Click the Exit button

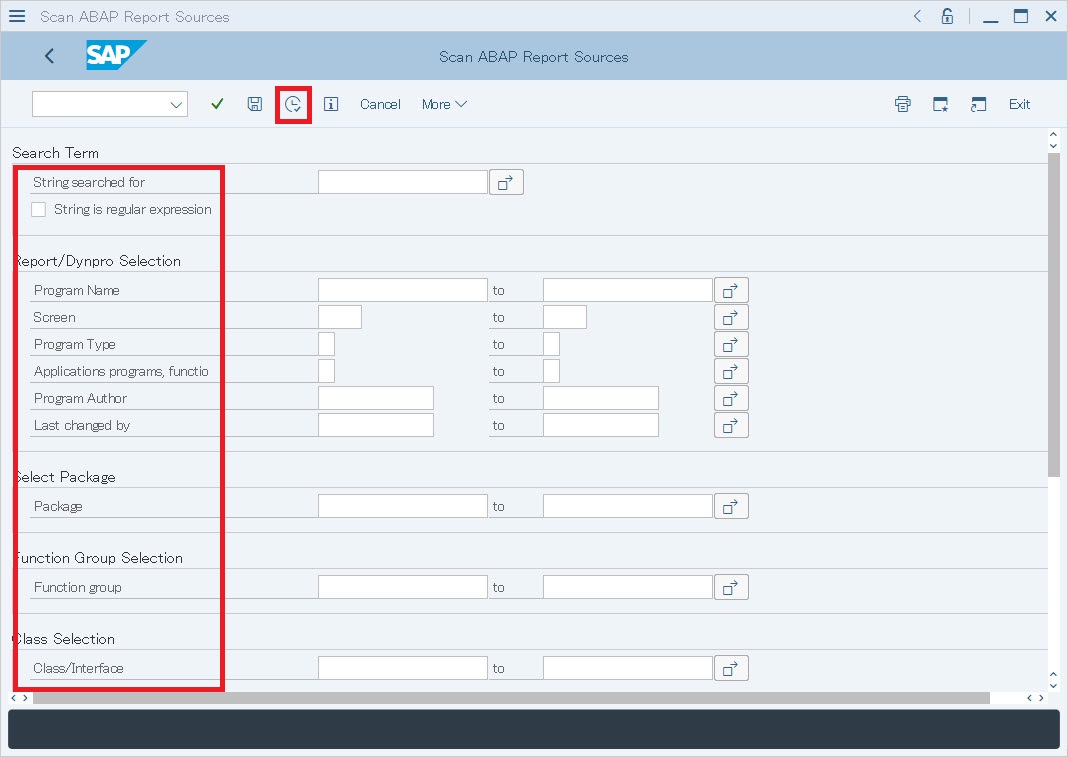click(1019, 104)
